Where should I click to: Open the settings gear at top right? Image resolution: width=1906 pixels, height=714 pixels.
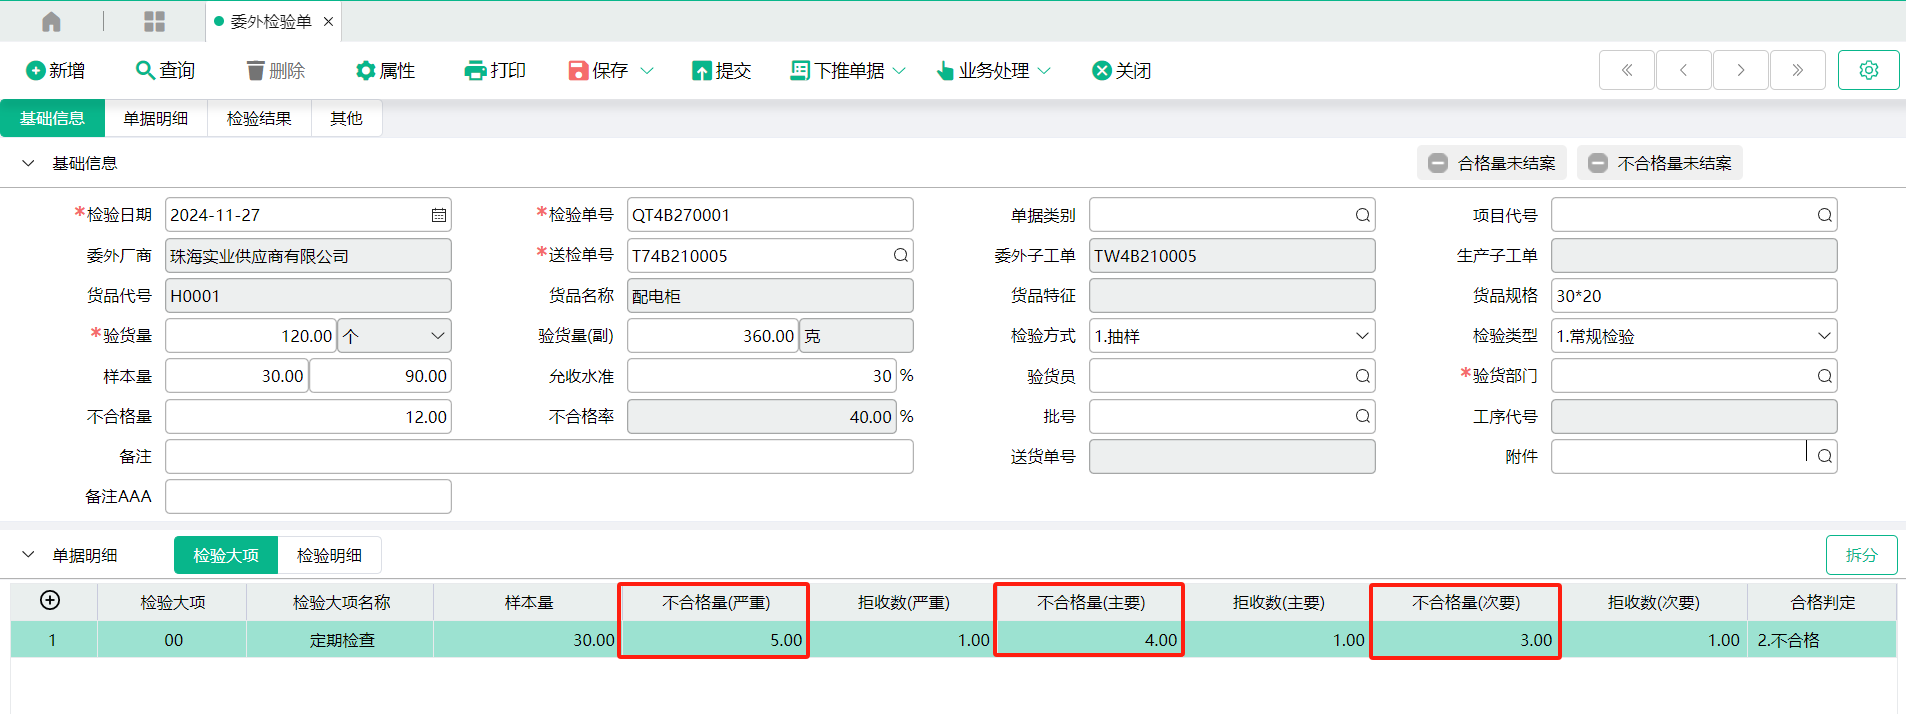pyautogui.click(x=1867, y=70)
